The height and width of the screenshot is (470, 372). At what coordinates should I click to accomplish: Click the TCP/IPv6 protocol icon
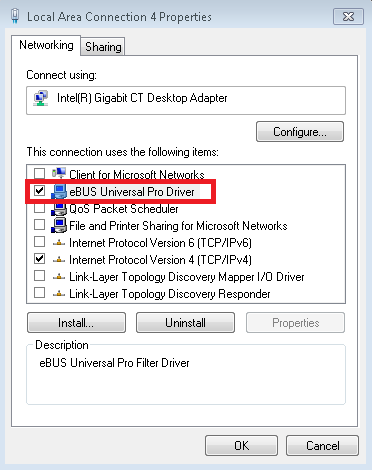pos(59,243)
